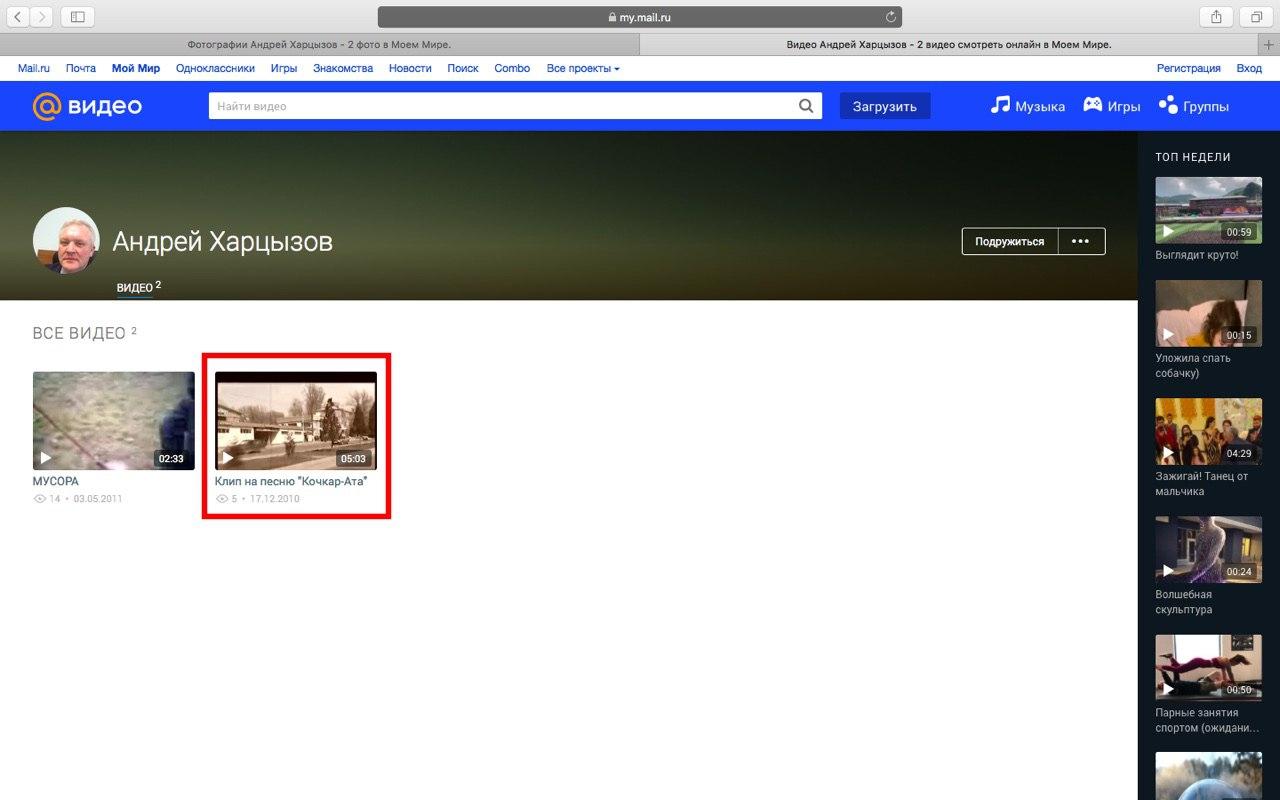Open Игры in the top portal bar
1280x800 pixels.
tap(284, 68)
